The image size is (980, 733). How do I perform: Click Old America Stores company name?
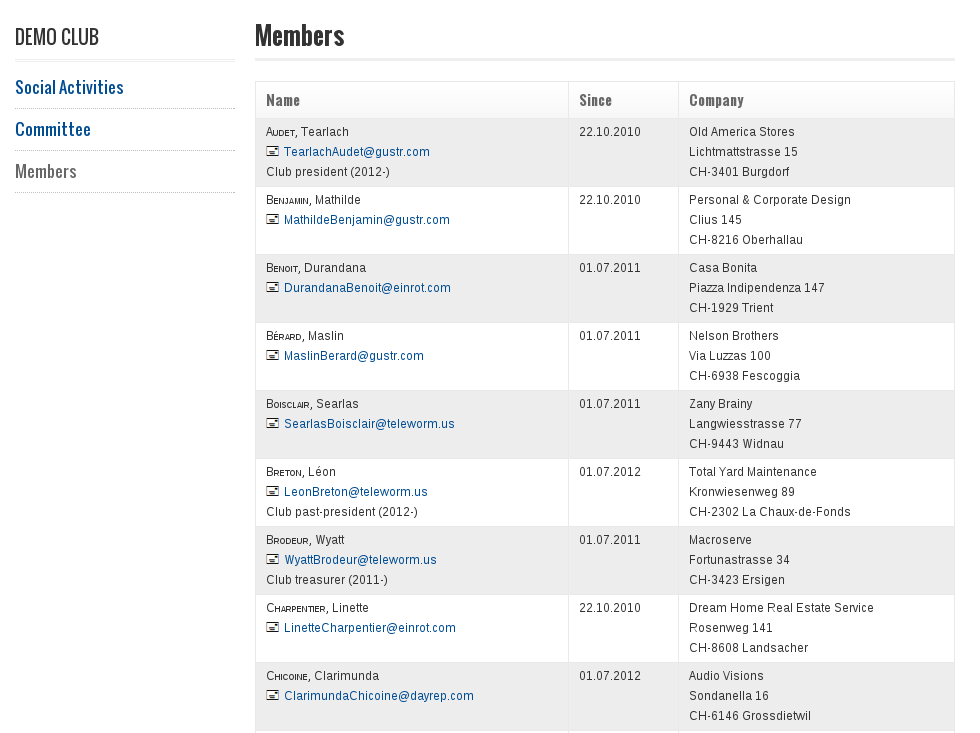point(742,132)
